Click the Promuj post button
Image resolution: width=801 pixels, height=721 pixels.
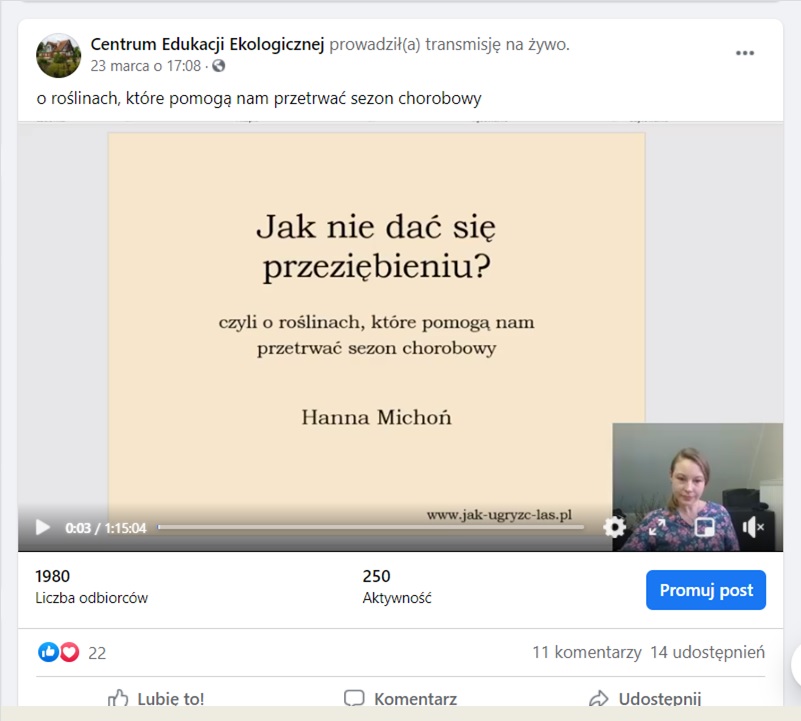pyautogui.click(x=706, y=590)
